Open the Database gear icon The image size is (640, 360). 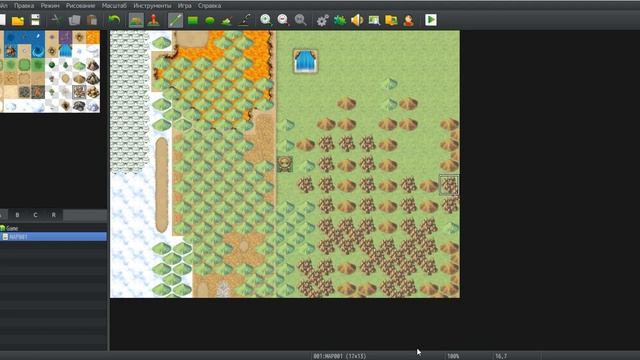tap(322, 20)
